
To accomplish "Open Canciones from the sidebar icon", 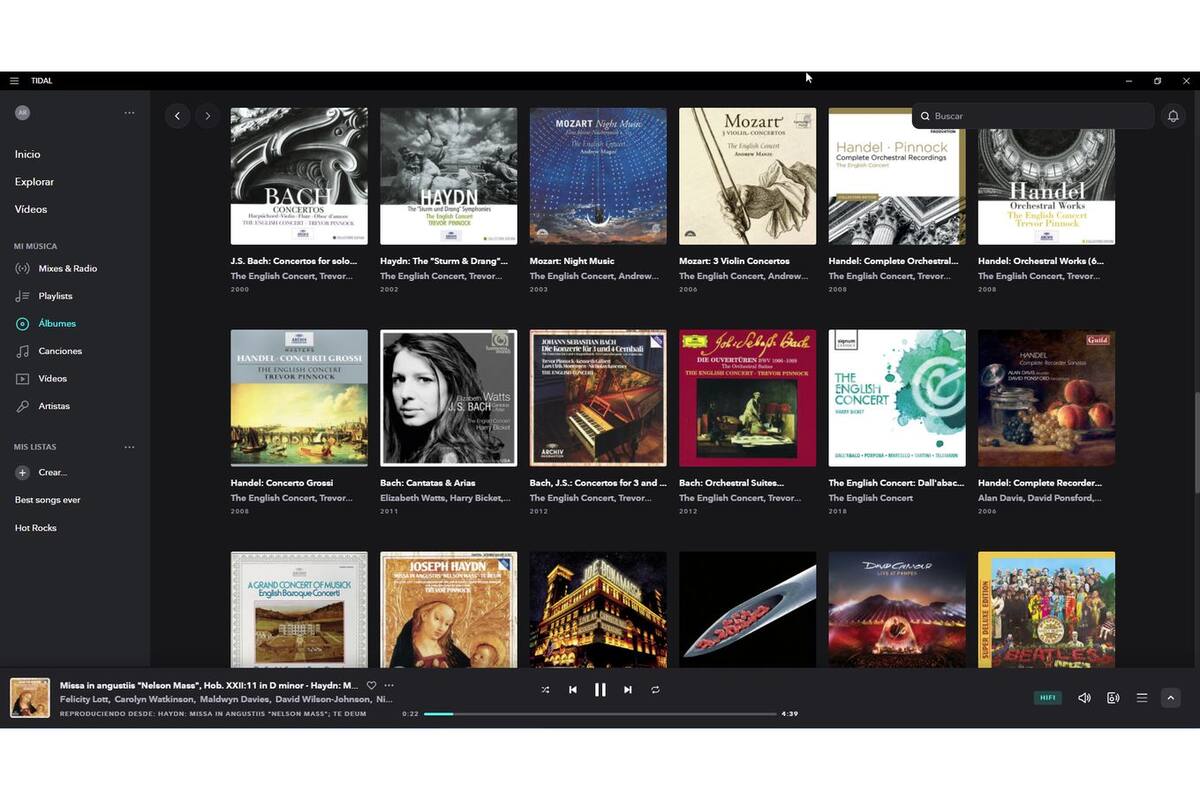I will tap(22, 351).
